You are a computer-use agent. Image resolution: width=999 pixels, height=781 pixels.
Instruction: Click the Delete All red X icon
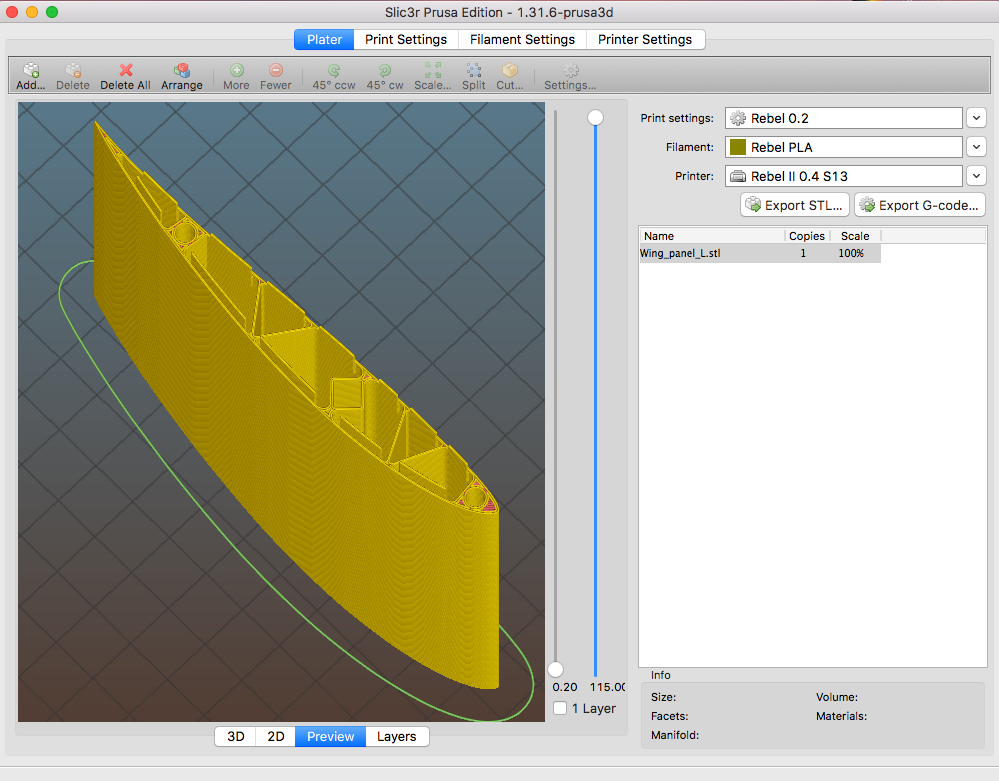[125, 71]
